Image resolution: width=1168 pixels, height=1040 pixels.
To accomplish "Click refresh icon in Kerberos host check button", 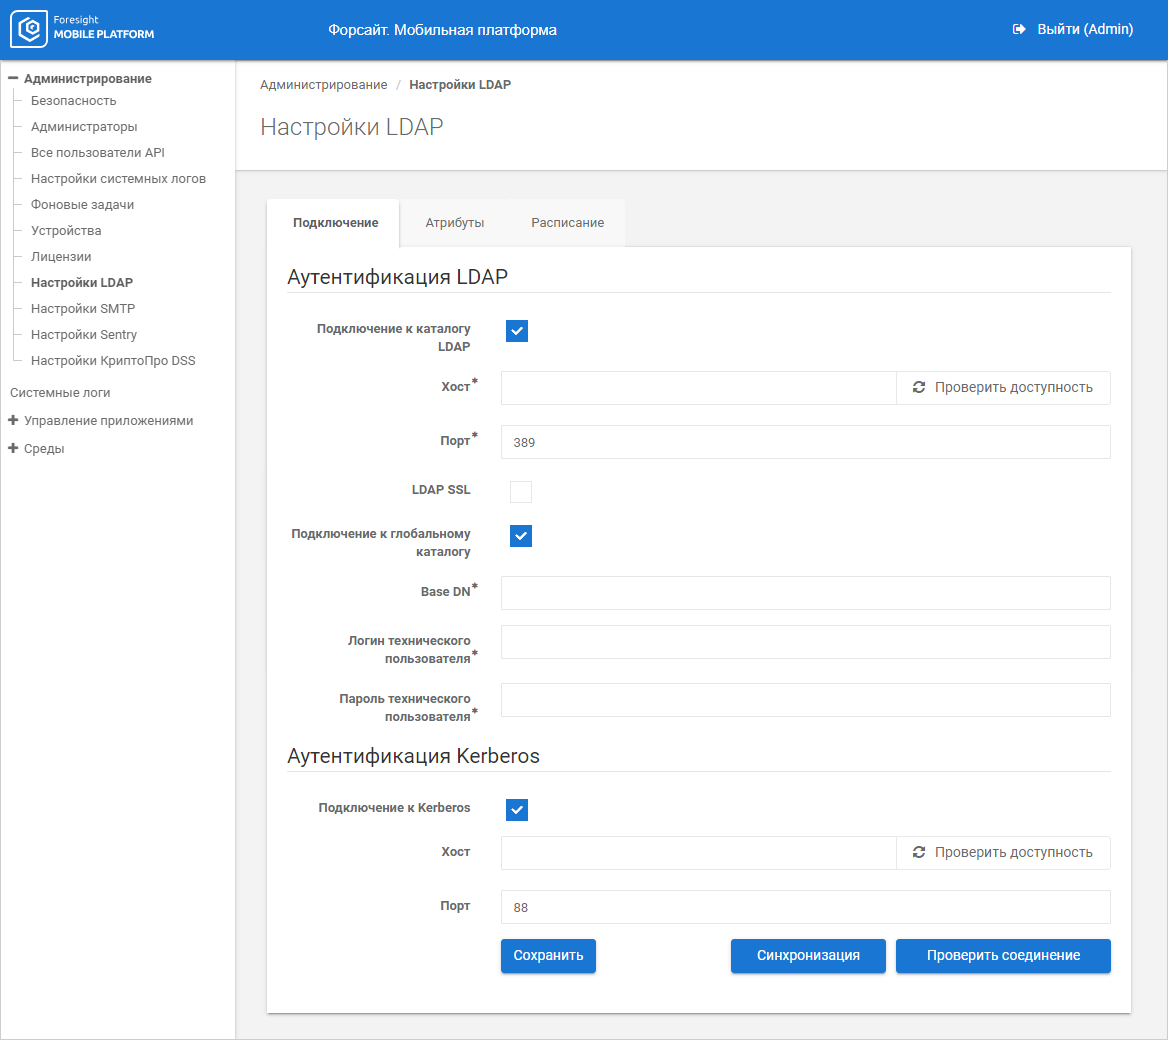I will point(919,853).
